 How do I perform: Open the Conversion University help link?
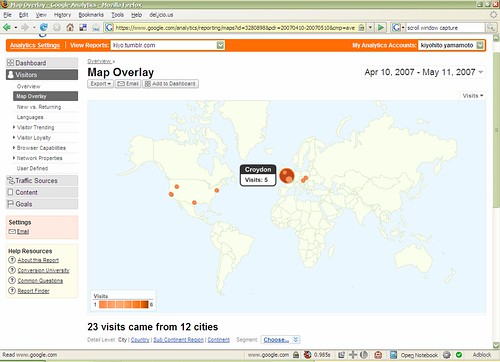pyautogui.click(x=43, y=270)
